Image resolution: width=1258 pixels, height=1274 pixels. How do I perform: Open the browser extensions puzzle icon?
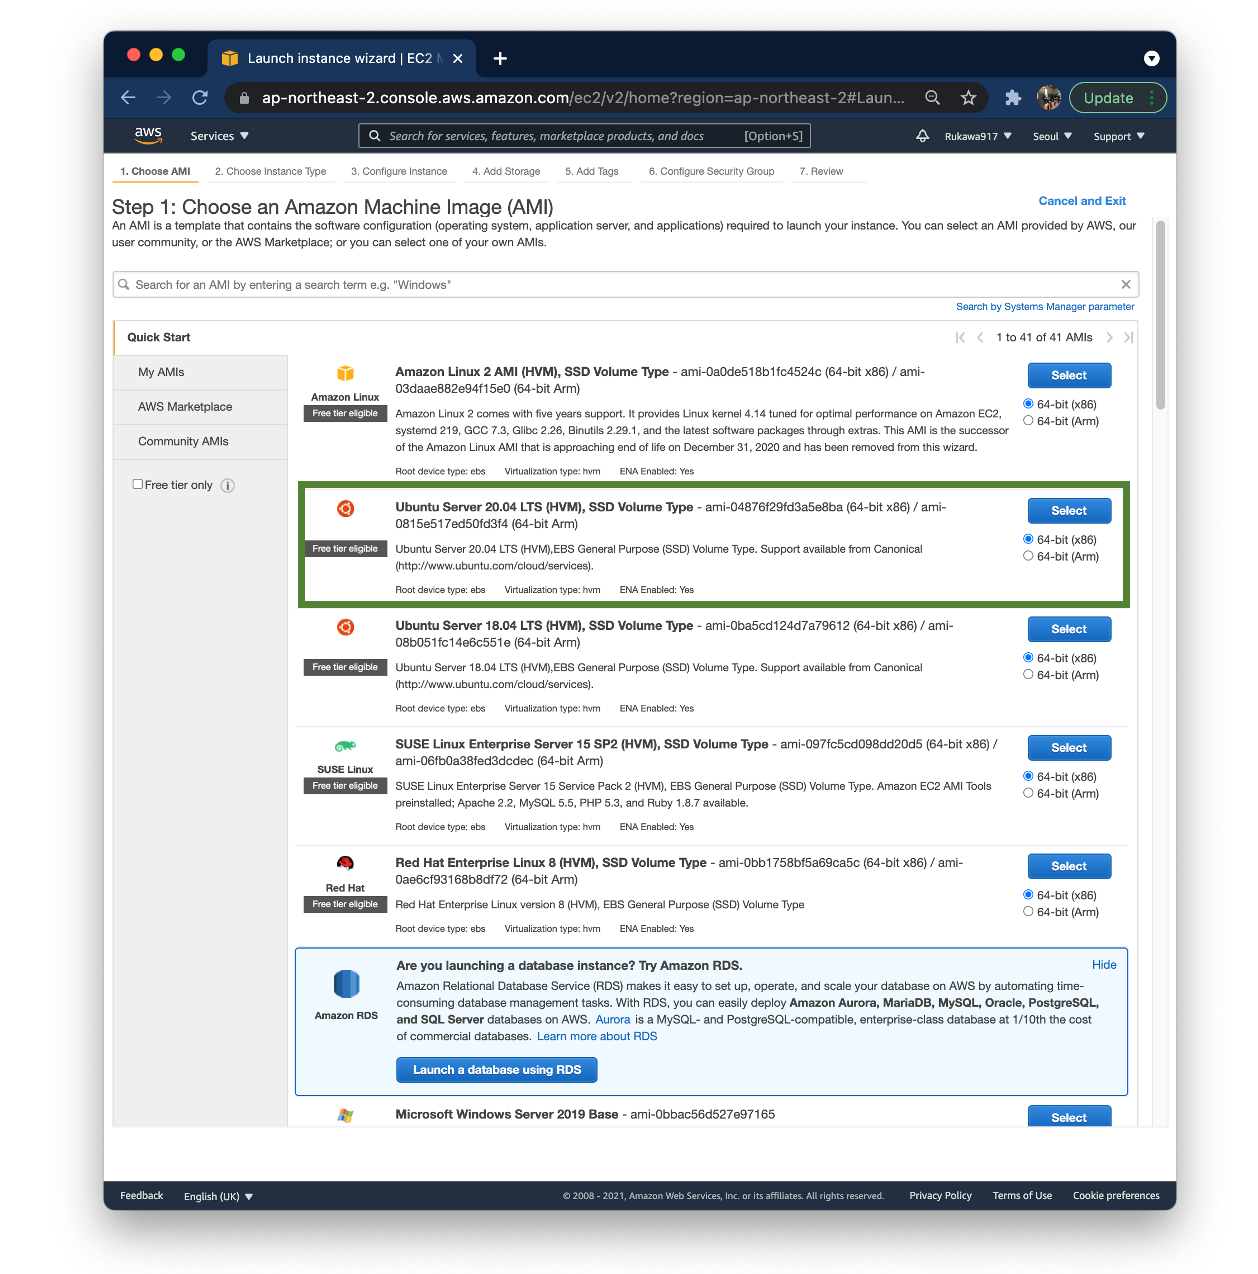click(1013, 97)
